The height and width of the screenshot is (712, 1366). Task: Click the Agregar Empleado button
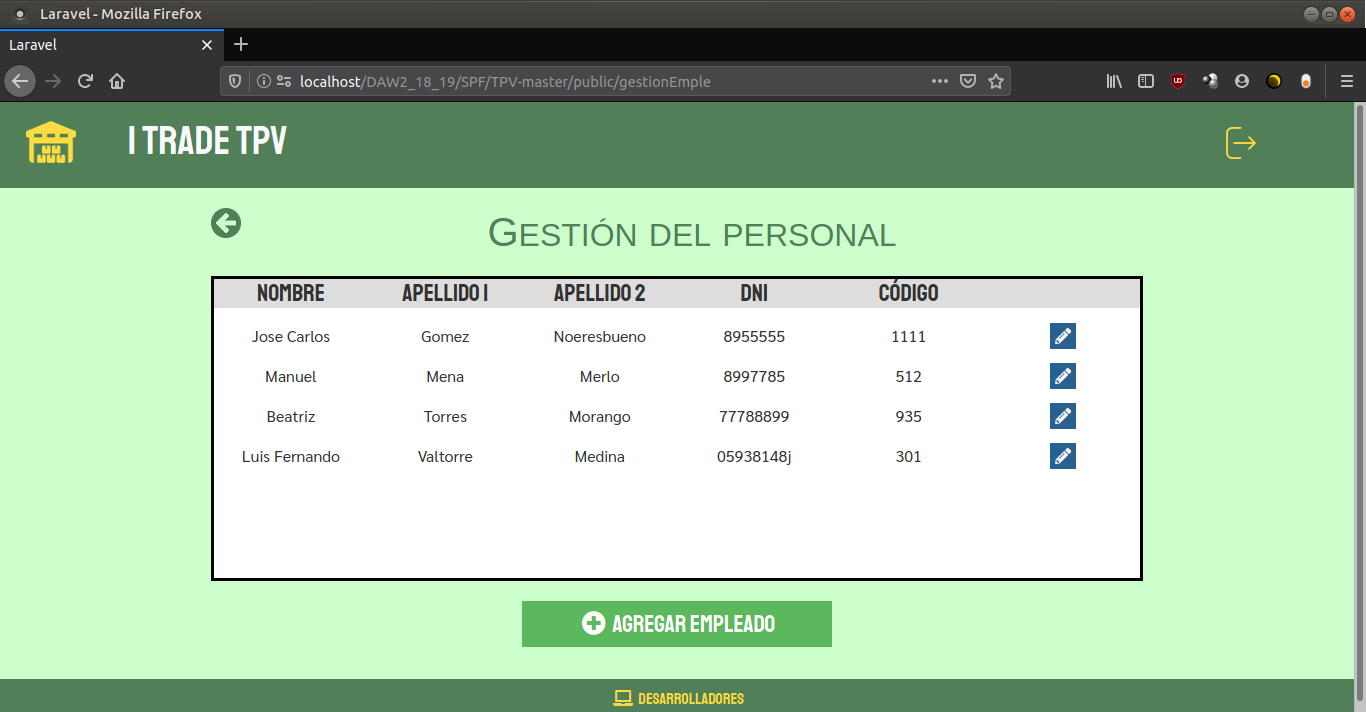[676, 624]
